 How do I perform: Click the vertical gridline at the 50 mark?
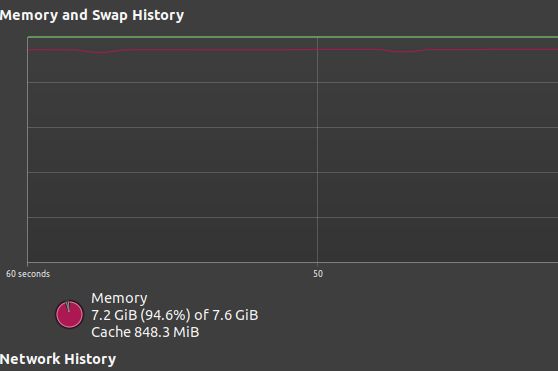tap(317, 149)
